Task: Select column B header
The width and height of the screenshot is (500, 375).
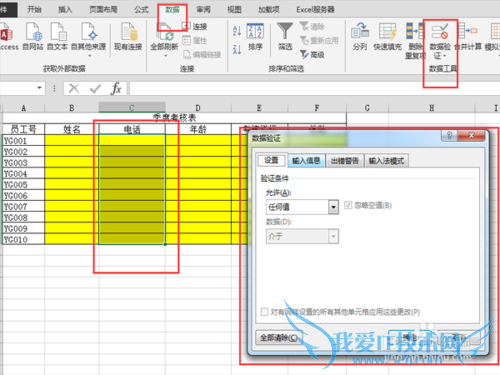Action: click(72, 108)
